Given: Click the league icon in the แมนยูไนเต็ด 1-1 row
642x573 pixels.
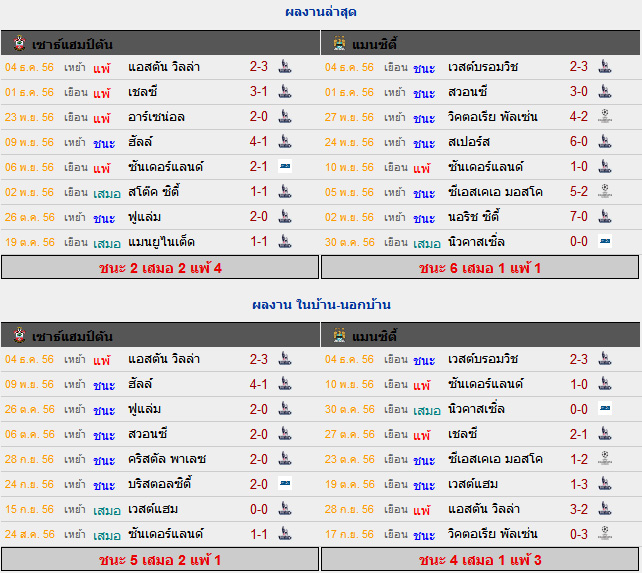Looking at the screenshot, I should tap(285, 241).
